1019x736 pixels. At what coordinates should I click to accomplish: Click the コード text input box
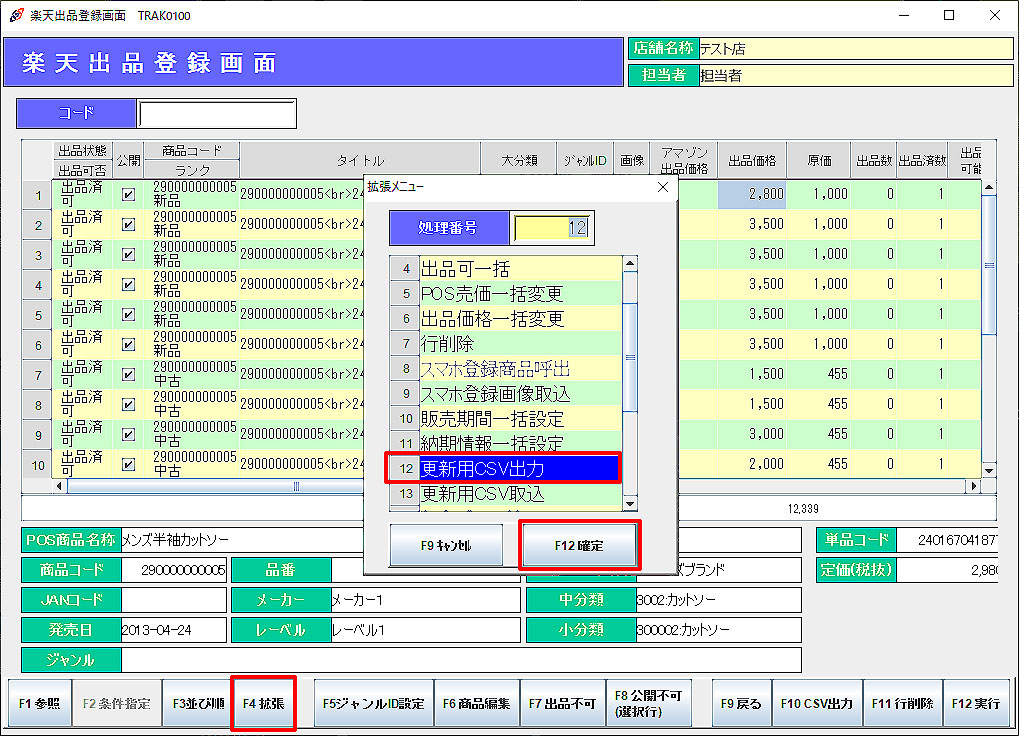[217, 114]
